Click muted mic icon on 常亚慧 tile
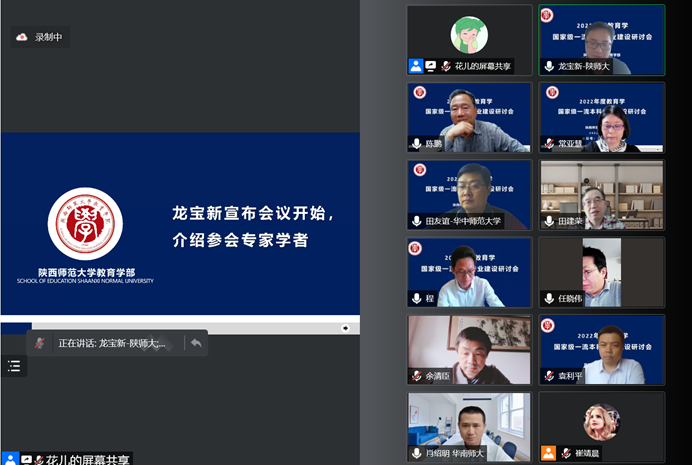The image size is (692, 465). pos(549,143)
